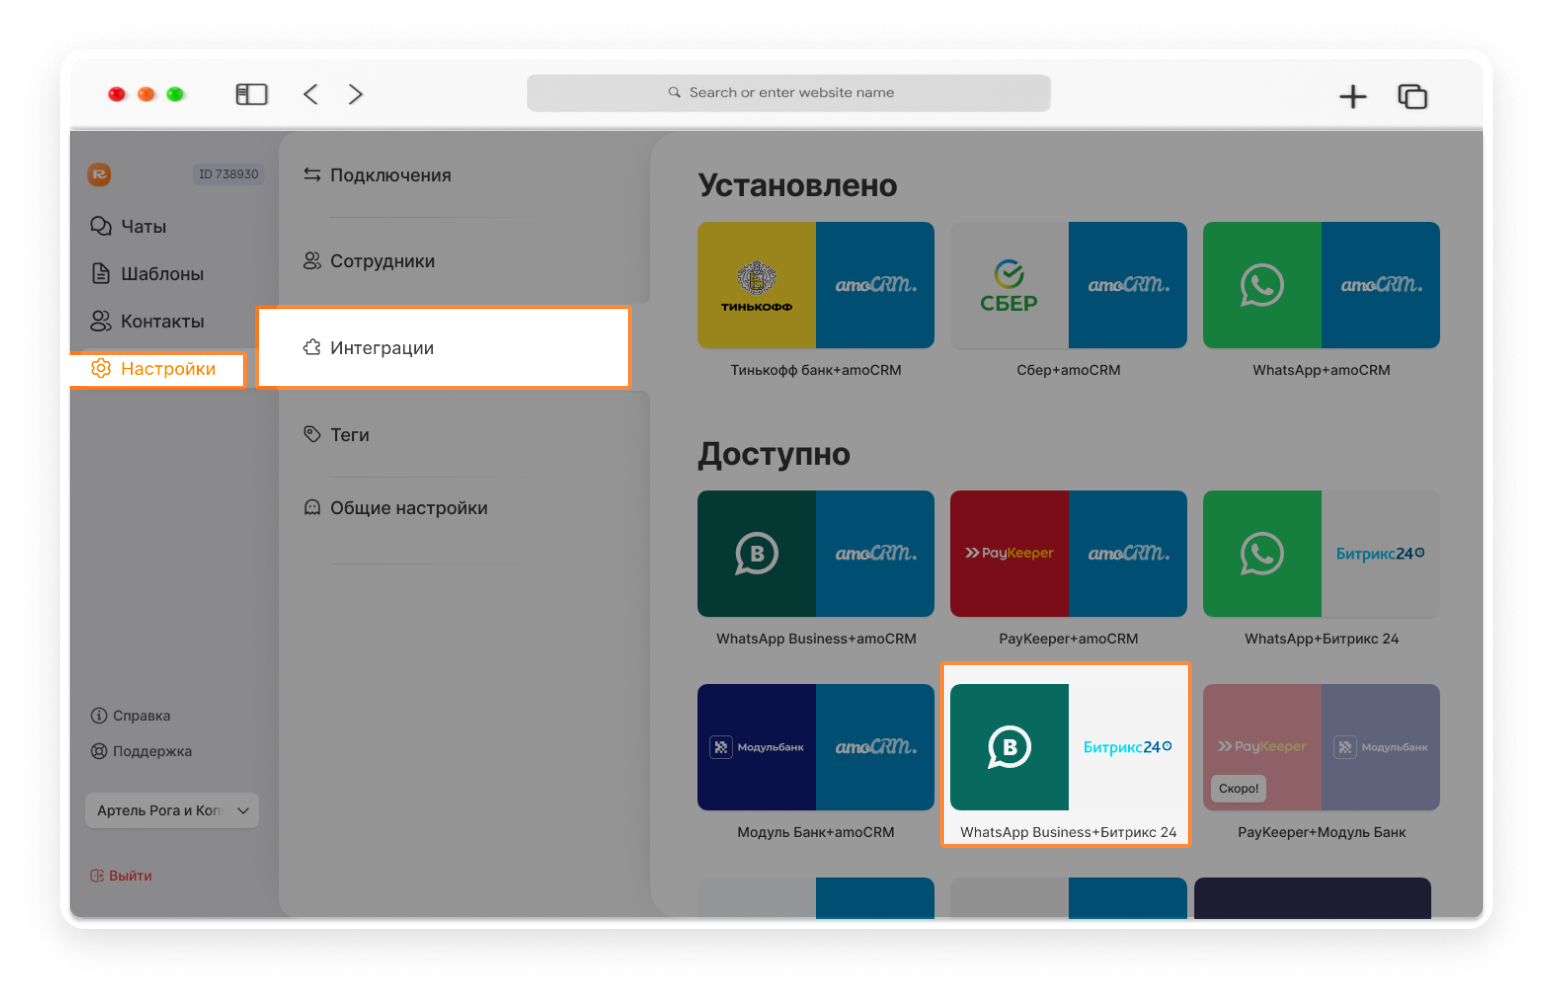Click Сотрудники people icon
Viewport: 1553px width, 1000px height.
(312, 261)
